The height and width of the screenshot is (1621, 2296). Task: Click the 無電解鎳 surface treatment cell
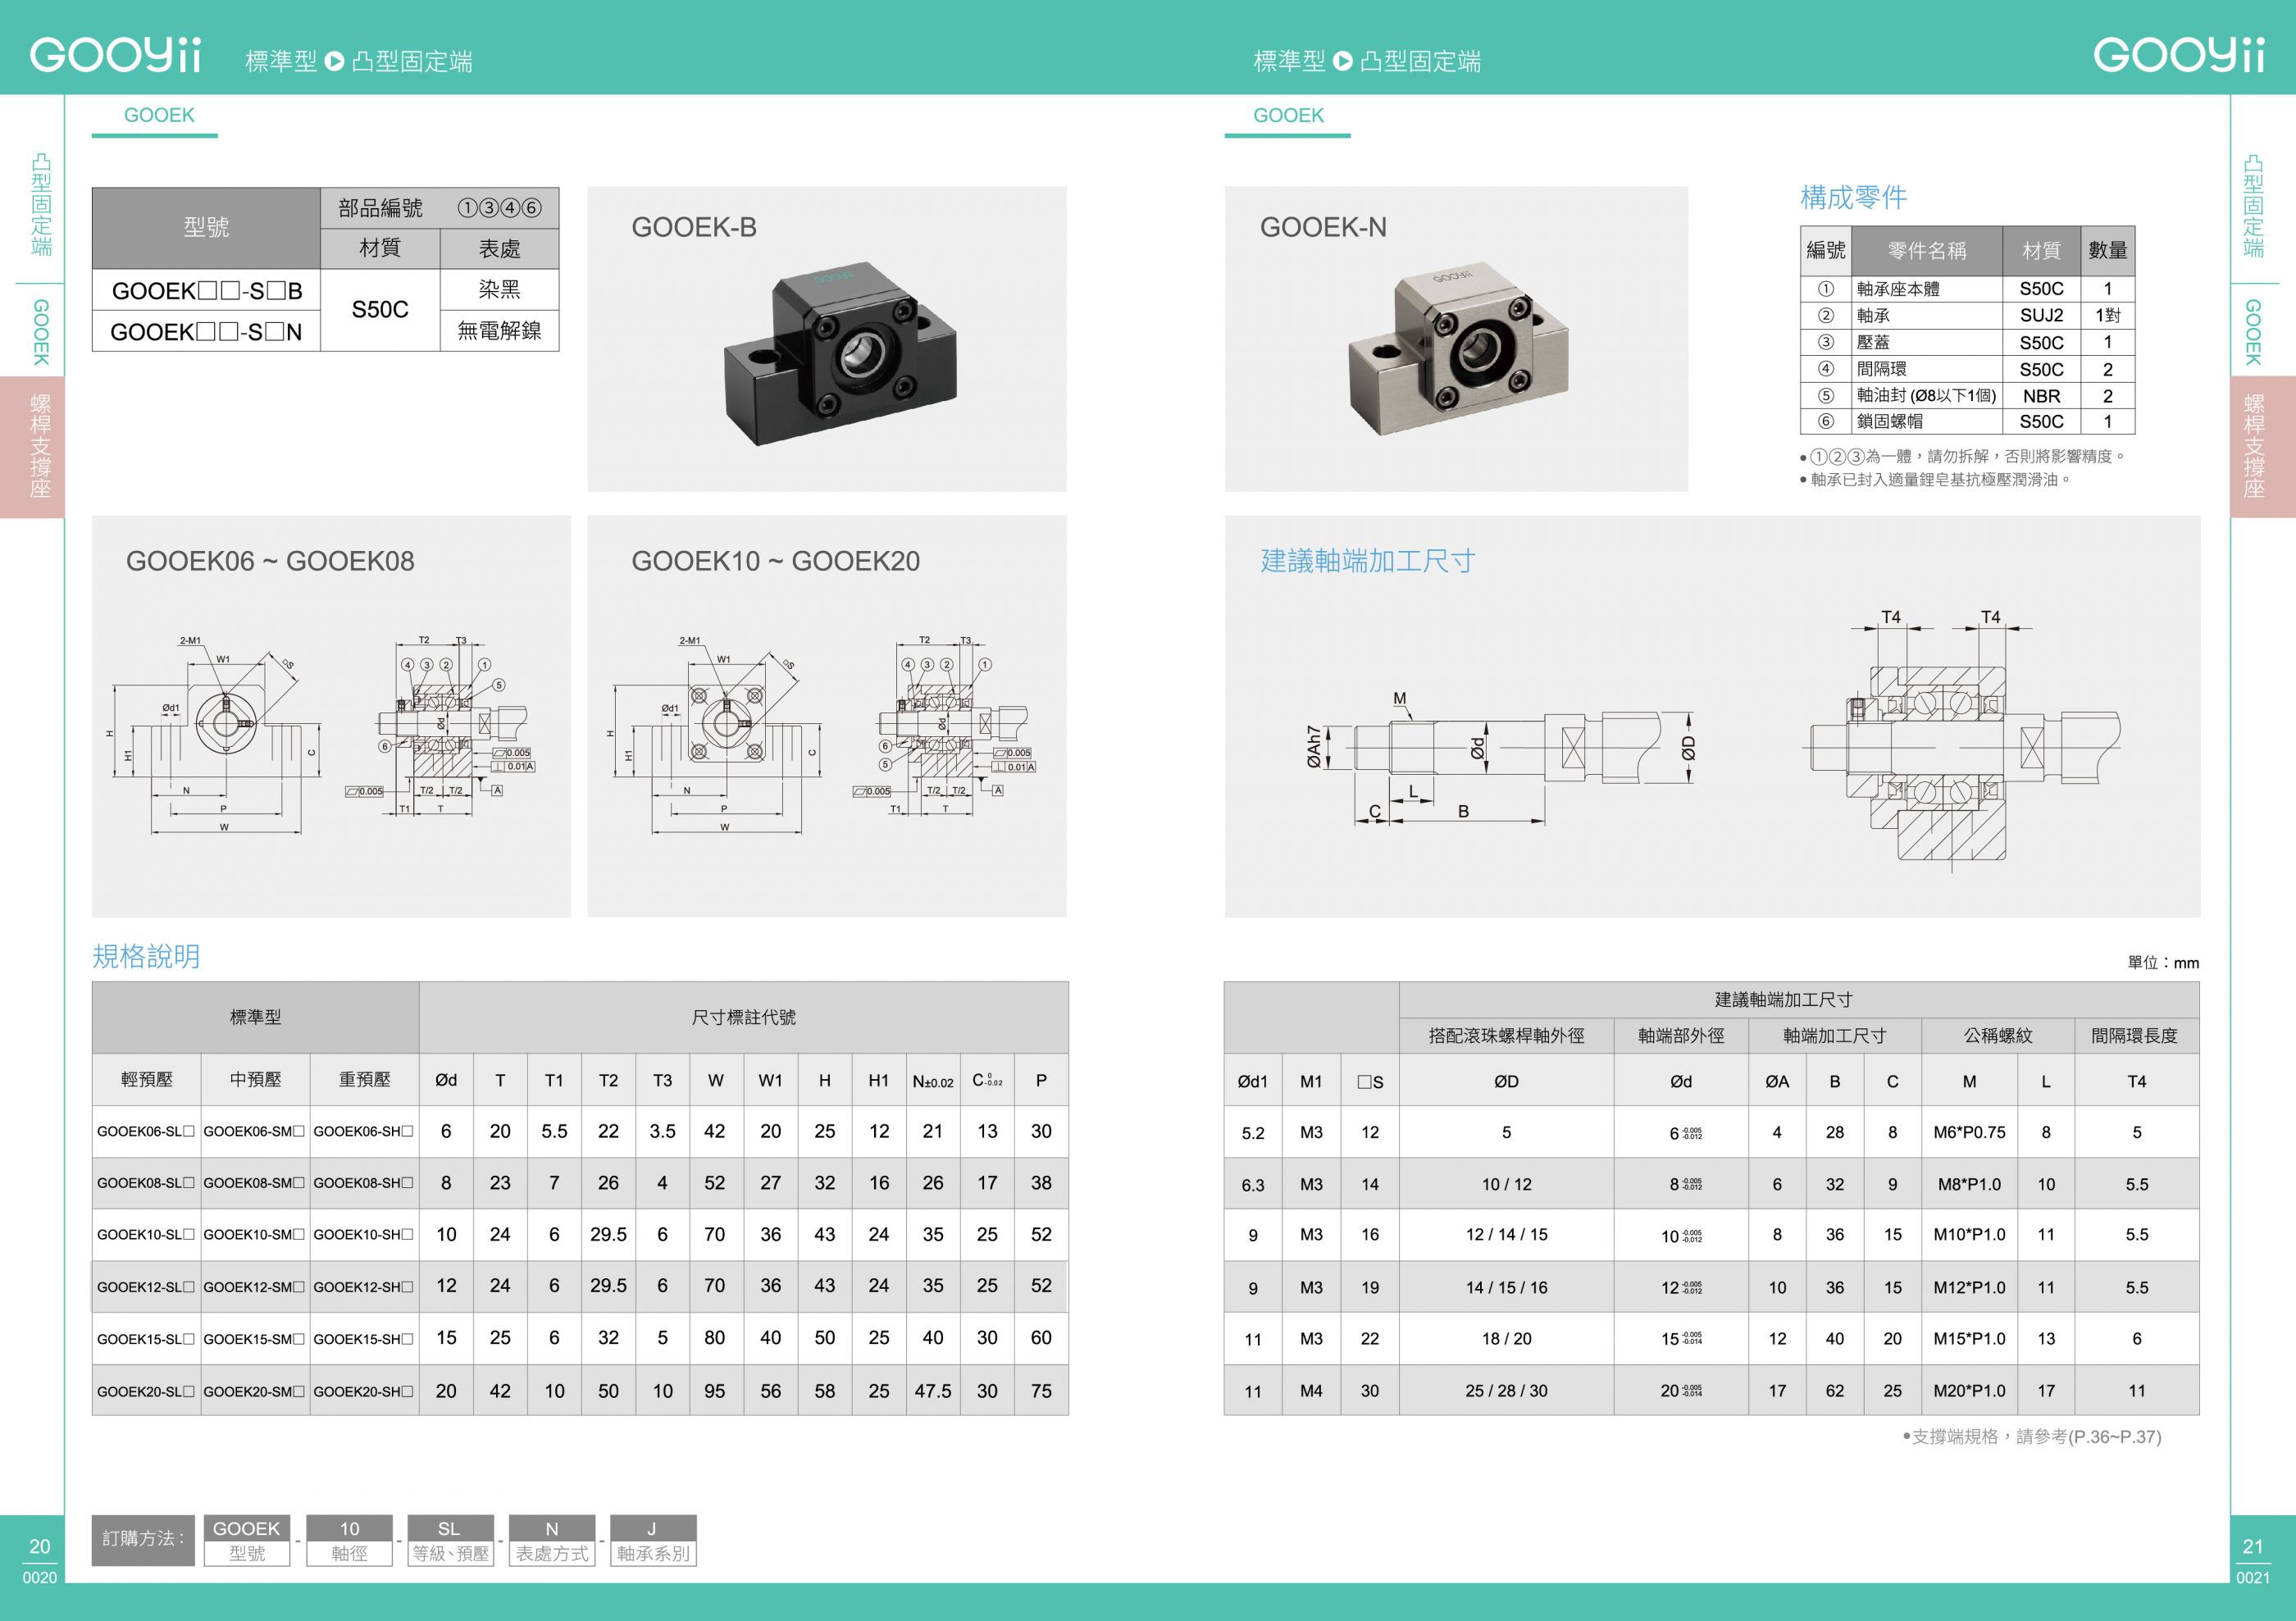pyautogui.click(x=499, y=330)
